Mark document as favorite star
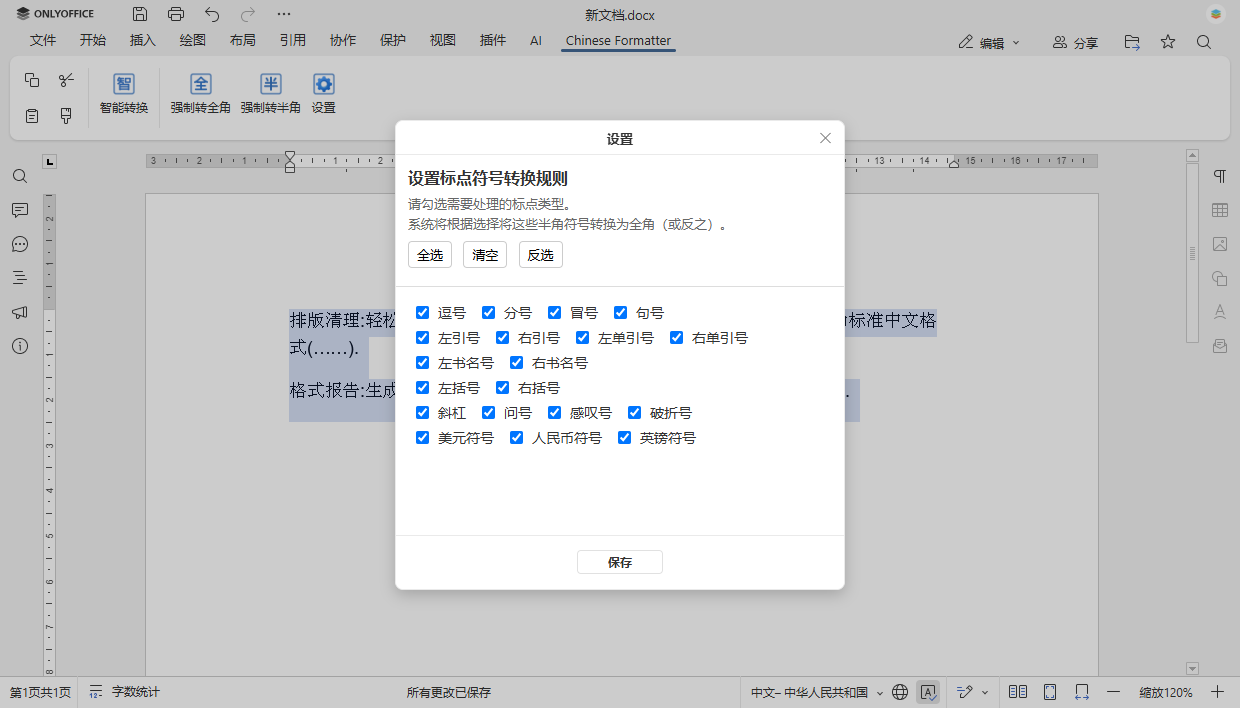 (1168, 42)
